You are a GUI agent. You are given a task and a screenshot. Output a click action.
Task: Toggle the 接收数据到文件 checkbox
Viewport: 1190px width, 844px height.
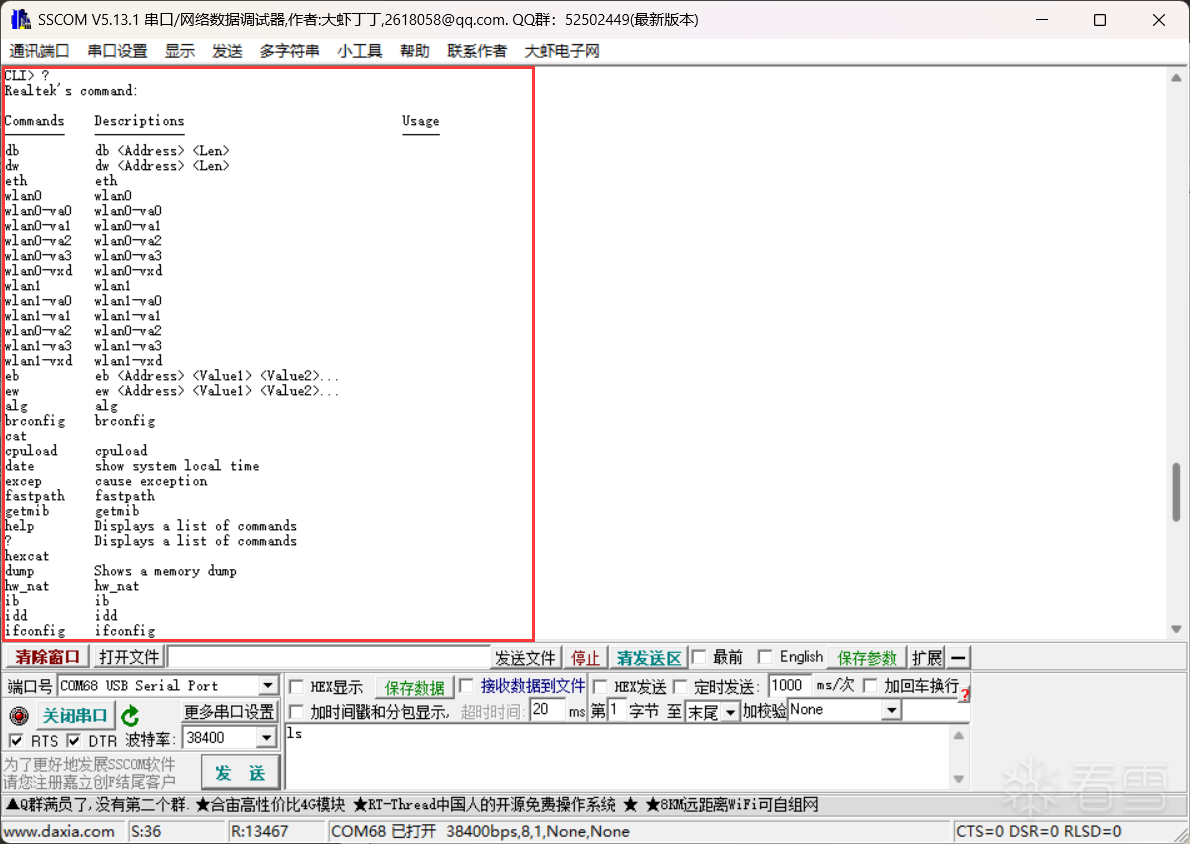coord(467,686)
